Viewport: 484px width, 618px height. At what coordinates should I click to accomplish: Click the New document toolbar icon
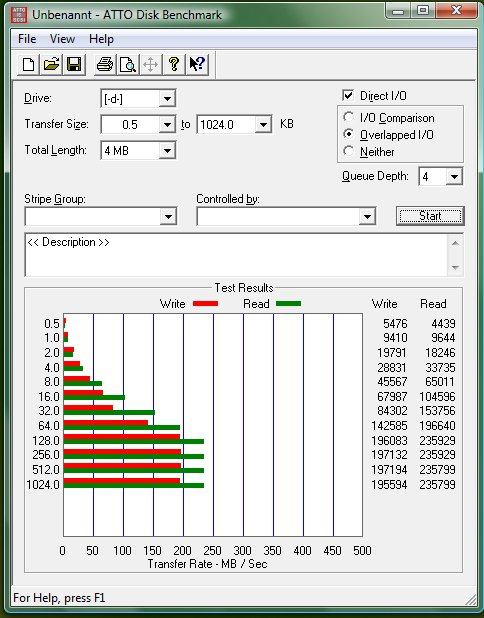(x=28, y=64)
